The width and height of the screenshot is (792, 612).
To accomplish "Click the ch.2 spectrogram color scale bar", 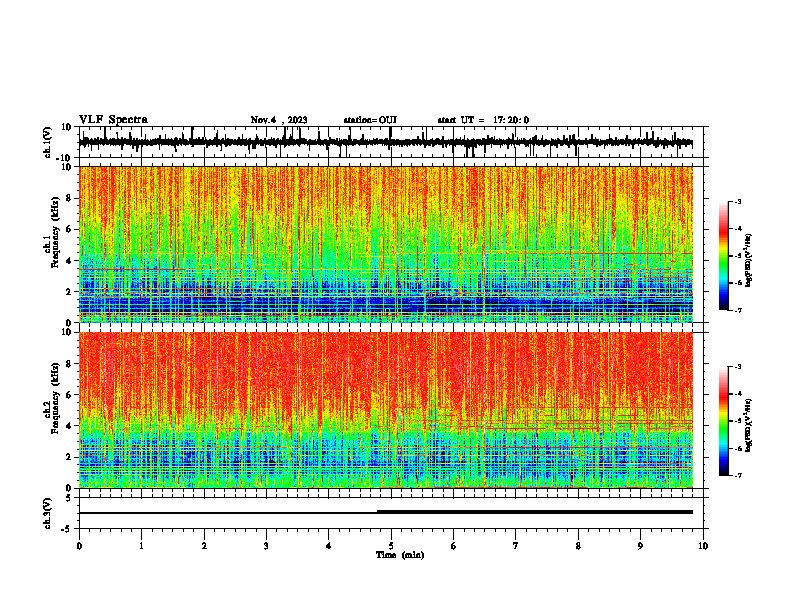I will 724,421.
